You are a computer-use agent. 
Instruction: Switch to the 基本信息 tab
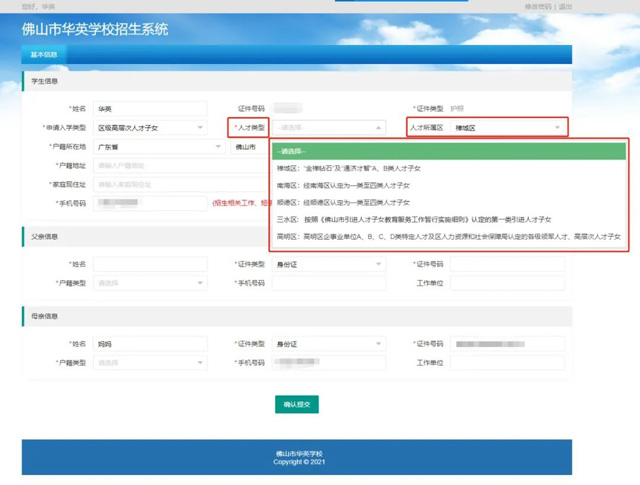(x=44, y=55)
